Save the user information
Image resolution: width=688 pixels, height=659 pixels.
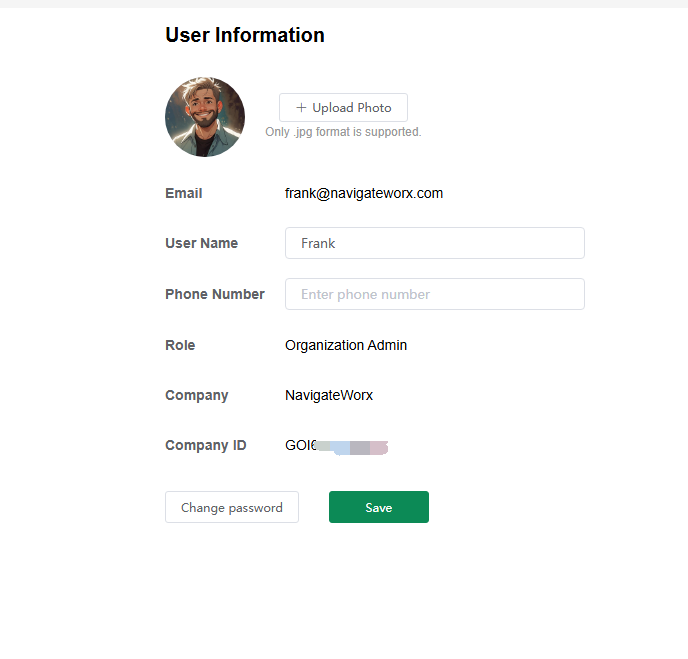pyautogui.click(x=379, y=507)
